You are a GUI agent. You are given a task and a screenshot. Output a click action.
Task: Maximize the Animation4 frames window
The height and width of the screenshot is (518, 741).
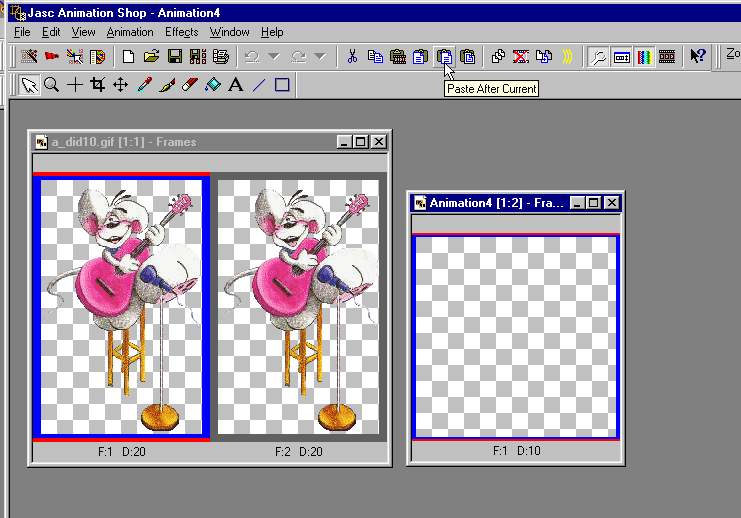[x=594, y=203]
